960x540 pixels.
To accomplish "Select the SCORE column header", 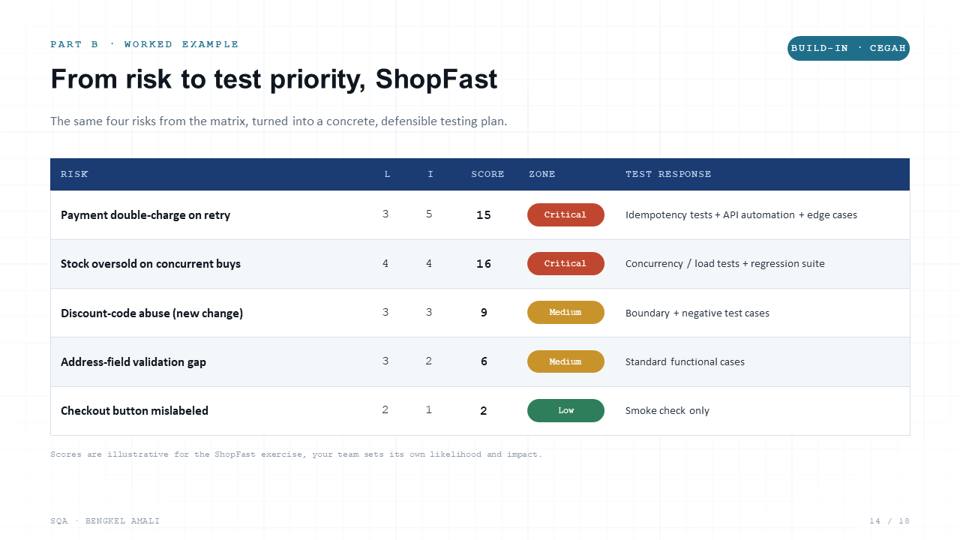I will click(487, 174).
